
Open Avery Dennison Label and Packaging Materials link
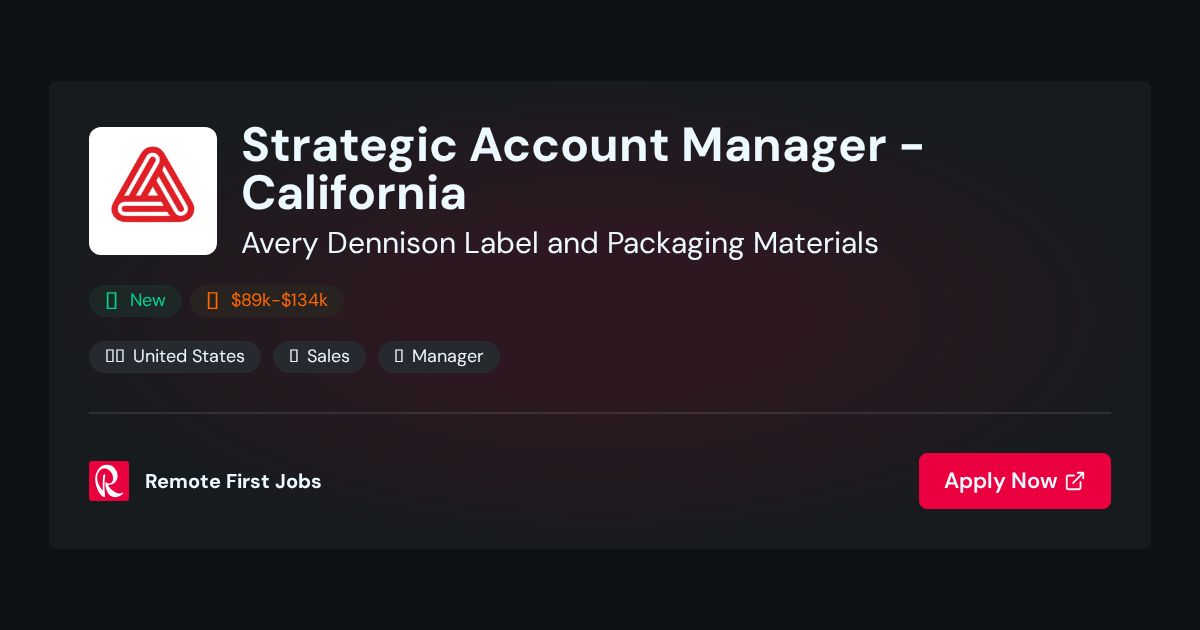pos(560,243)
